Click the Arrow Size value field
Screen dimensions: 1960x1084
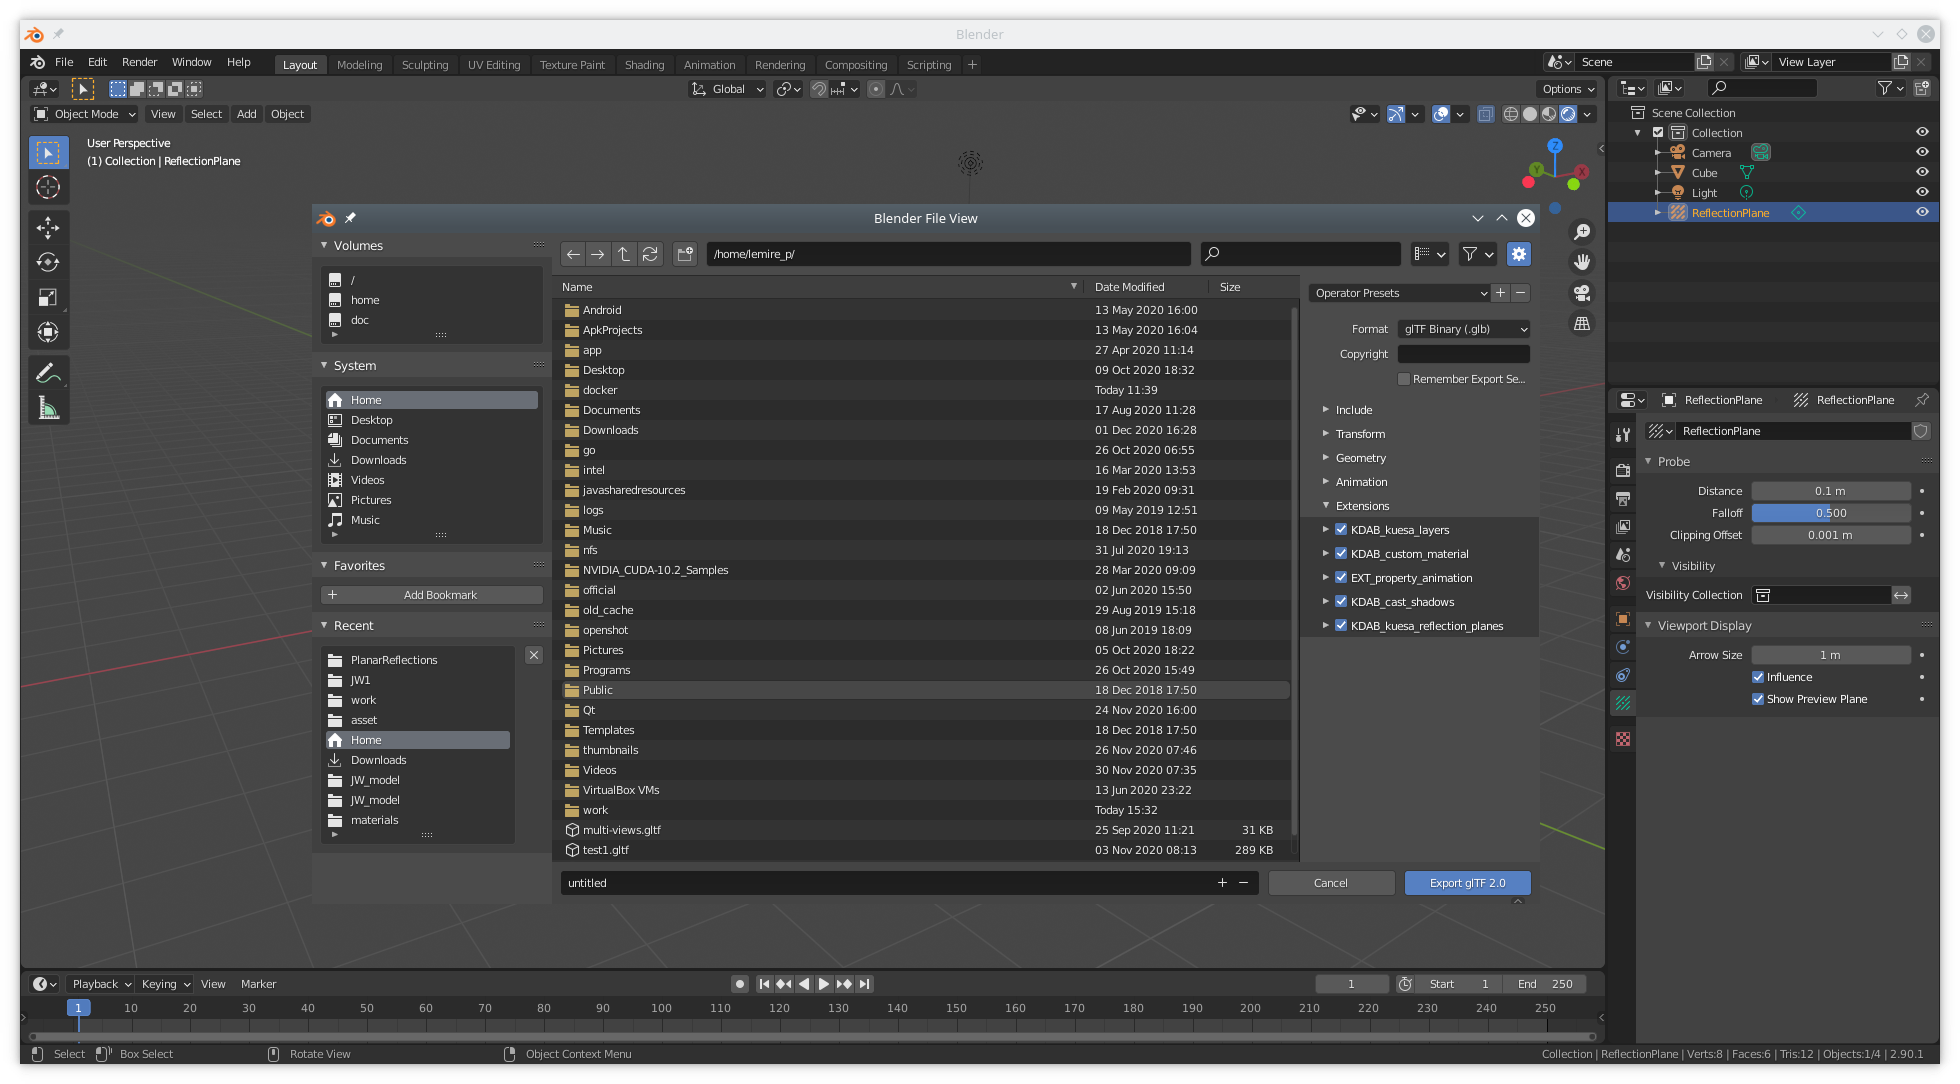[1831, 655]
